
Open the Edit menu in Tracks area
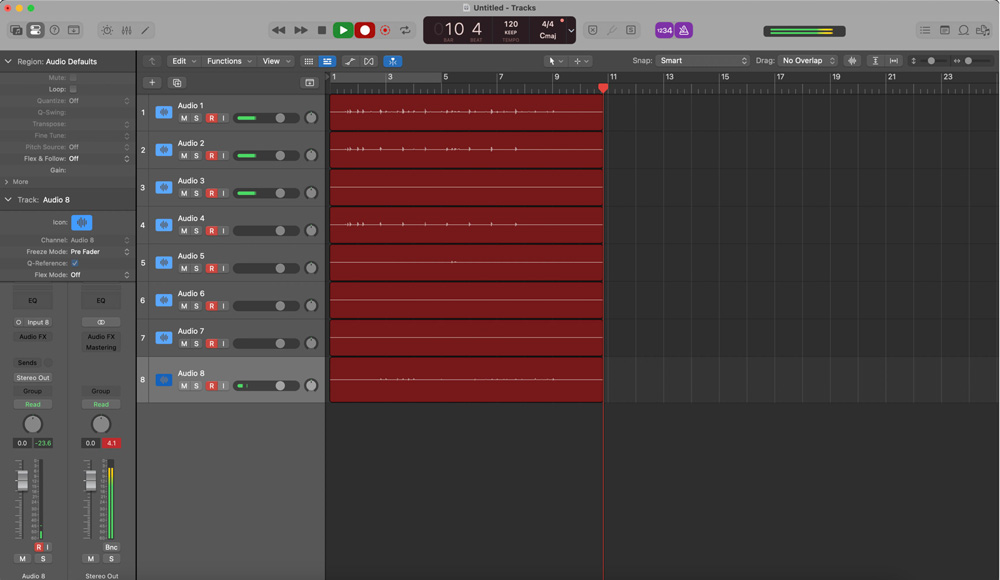point(183,61)
